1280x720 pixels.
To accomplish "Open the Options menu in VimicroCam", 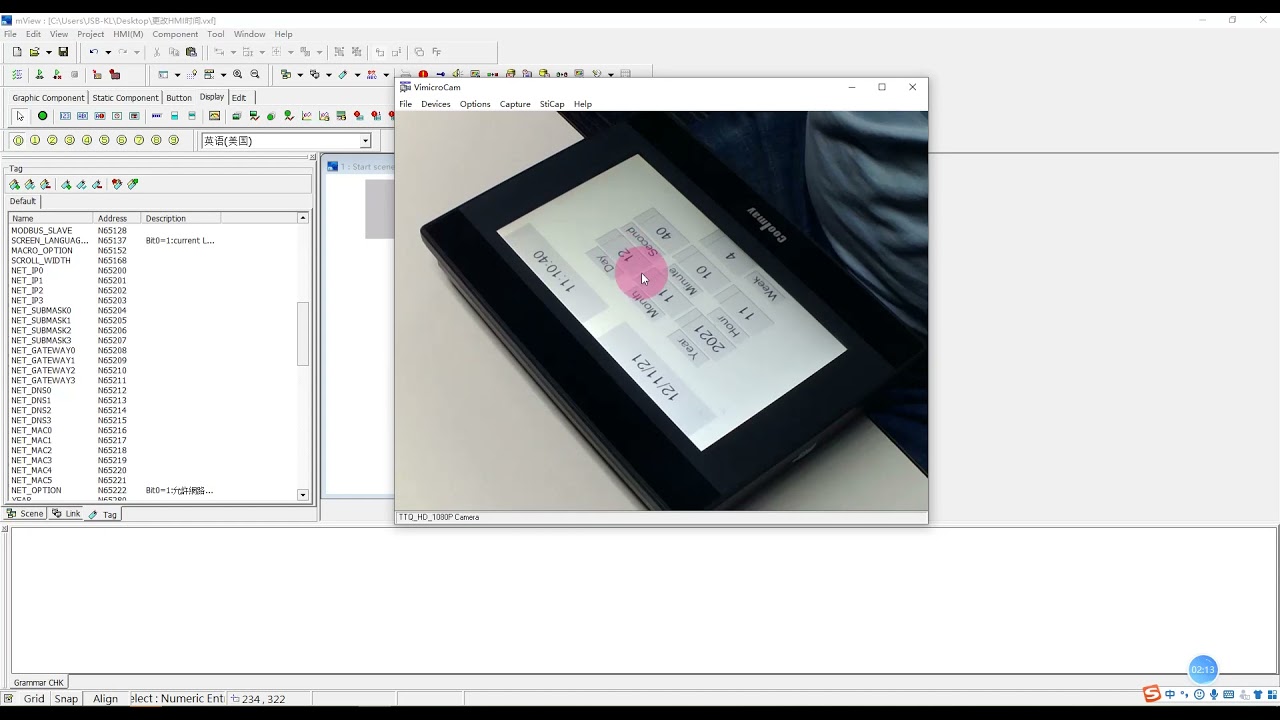I will 475,104.
